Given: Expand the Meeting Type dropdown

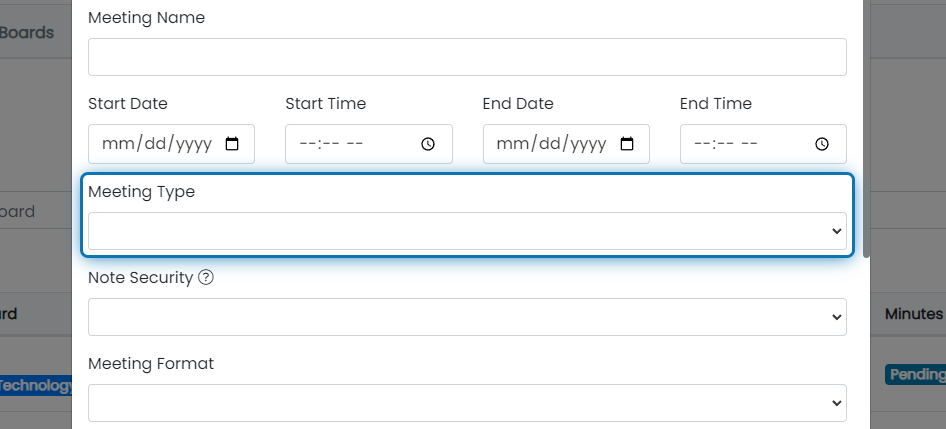Looking at the screenshot, I should pyautogui.click(x=468, y=231).
